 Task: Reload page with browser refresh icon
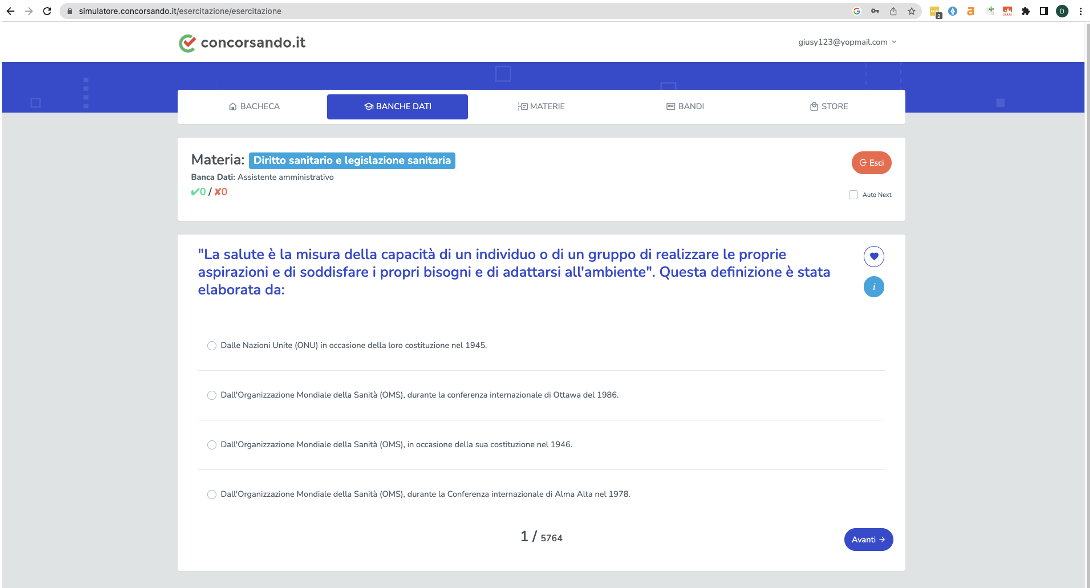click(47, 11)
